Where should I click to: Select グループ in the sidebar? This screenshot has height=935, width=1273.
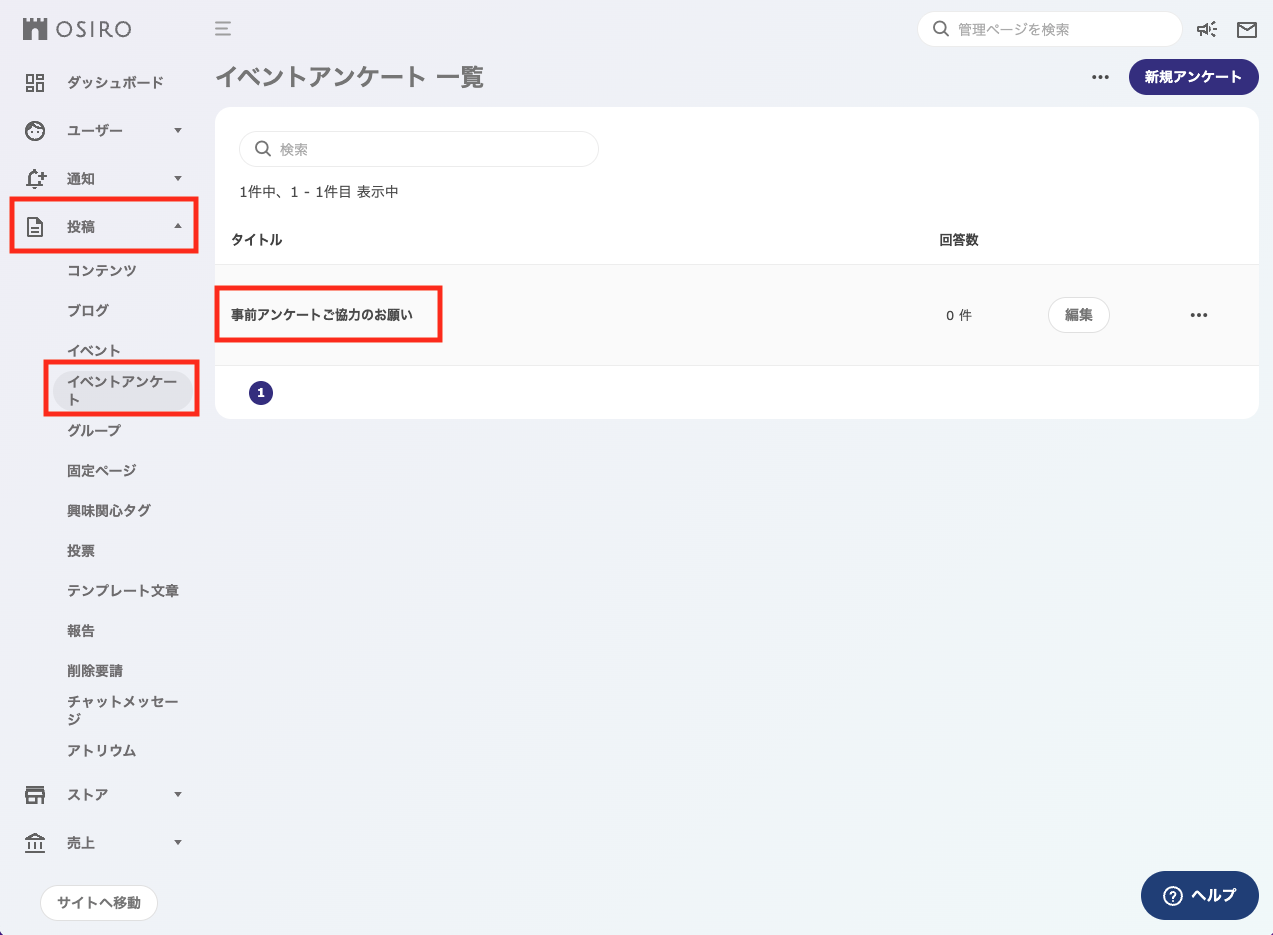point(94,430)
